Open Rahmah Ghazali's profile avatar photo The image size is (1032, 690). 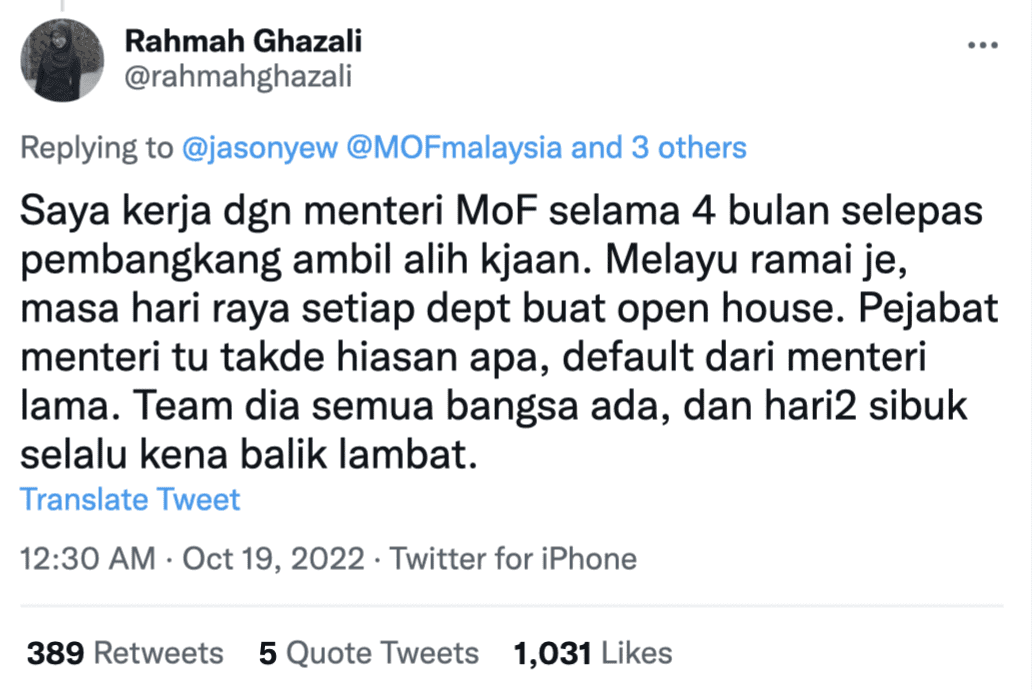pos(62,60)
